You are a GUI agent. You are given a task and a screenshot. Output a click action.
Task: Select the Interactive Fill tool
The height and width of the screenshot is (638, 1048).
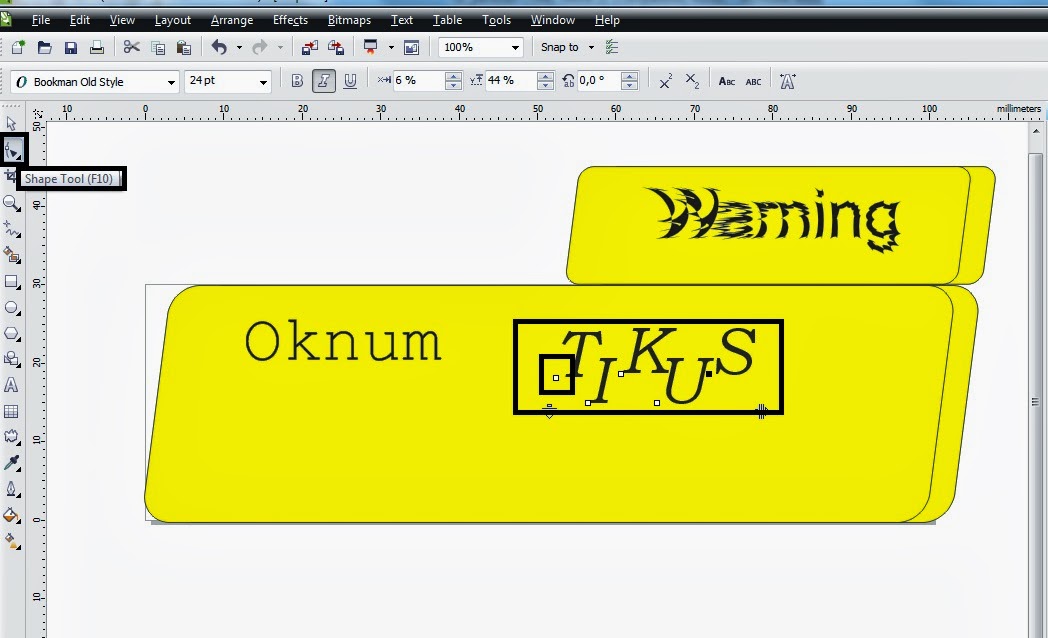(x=11, y=540)
